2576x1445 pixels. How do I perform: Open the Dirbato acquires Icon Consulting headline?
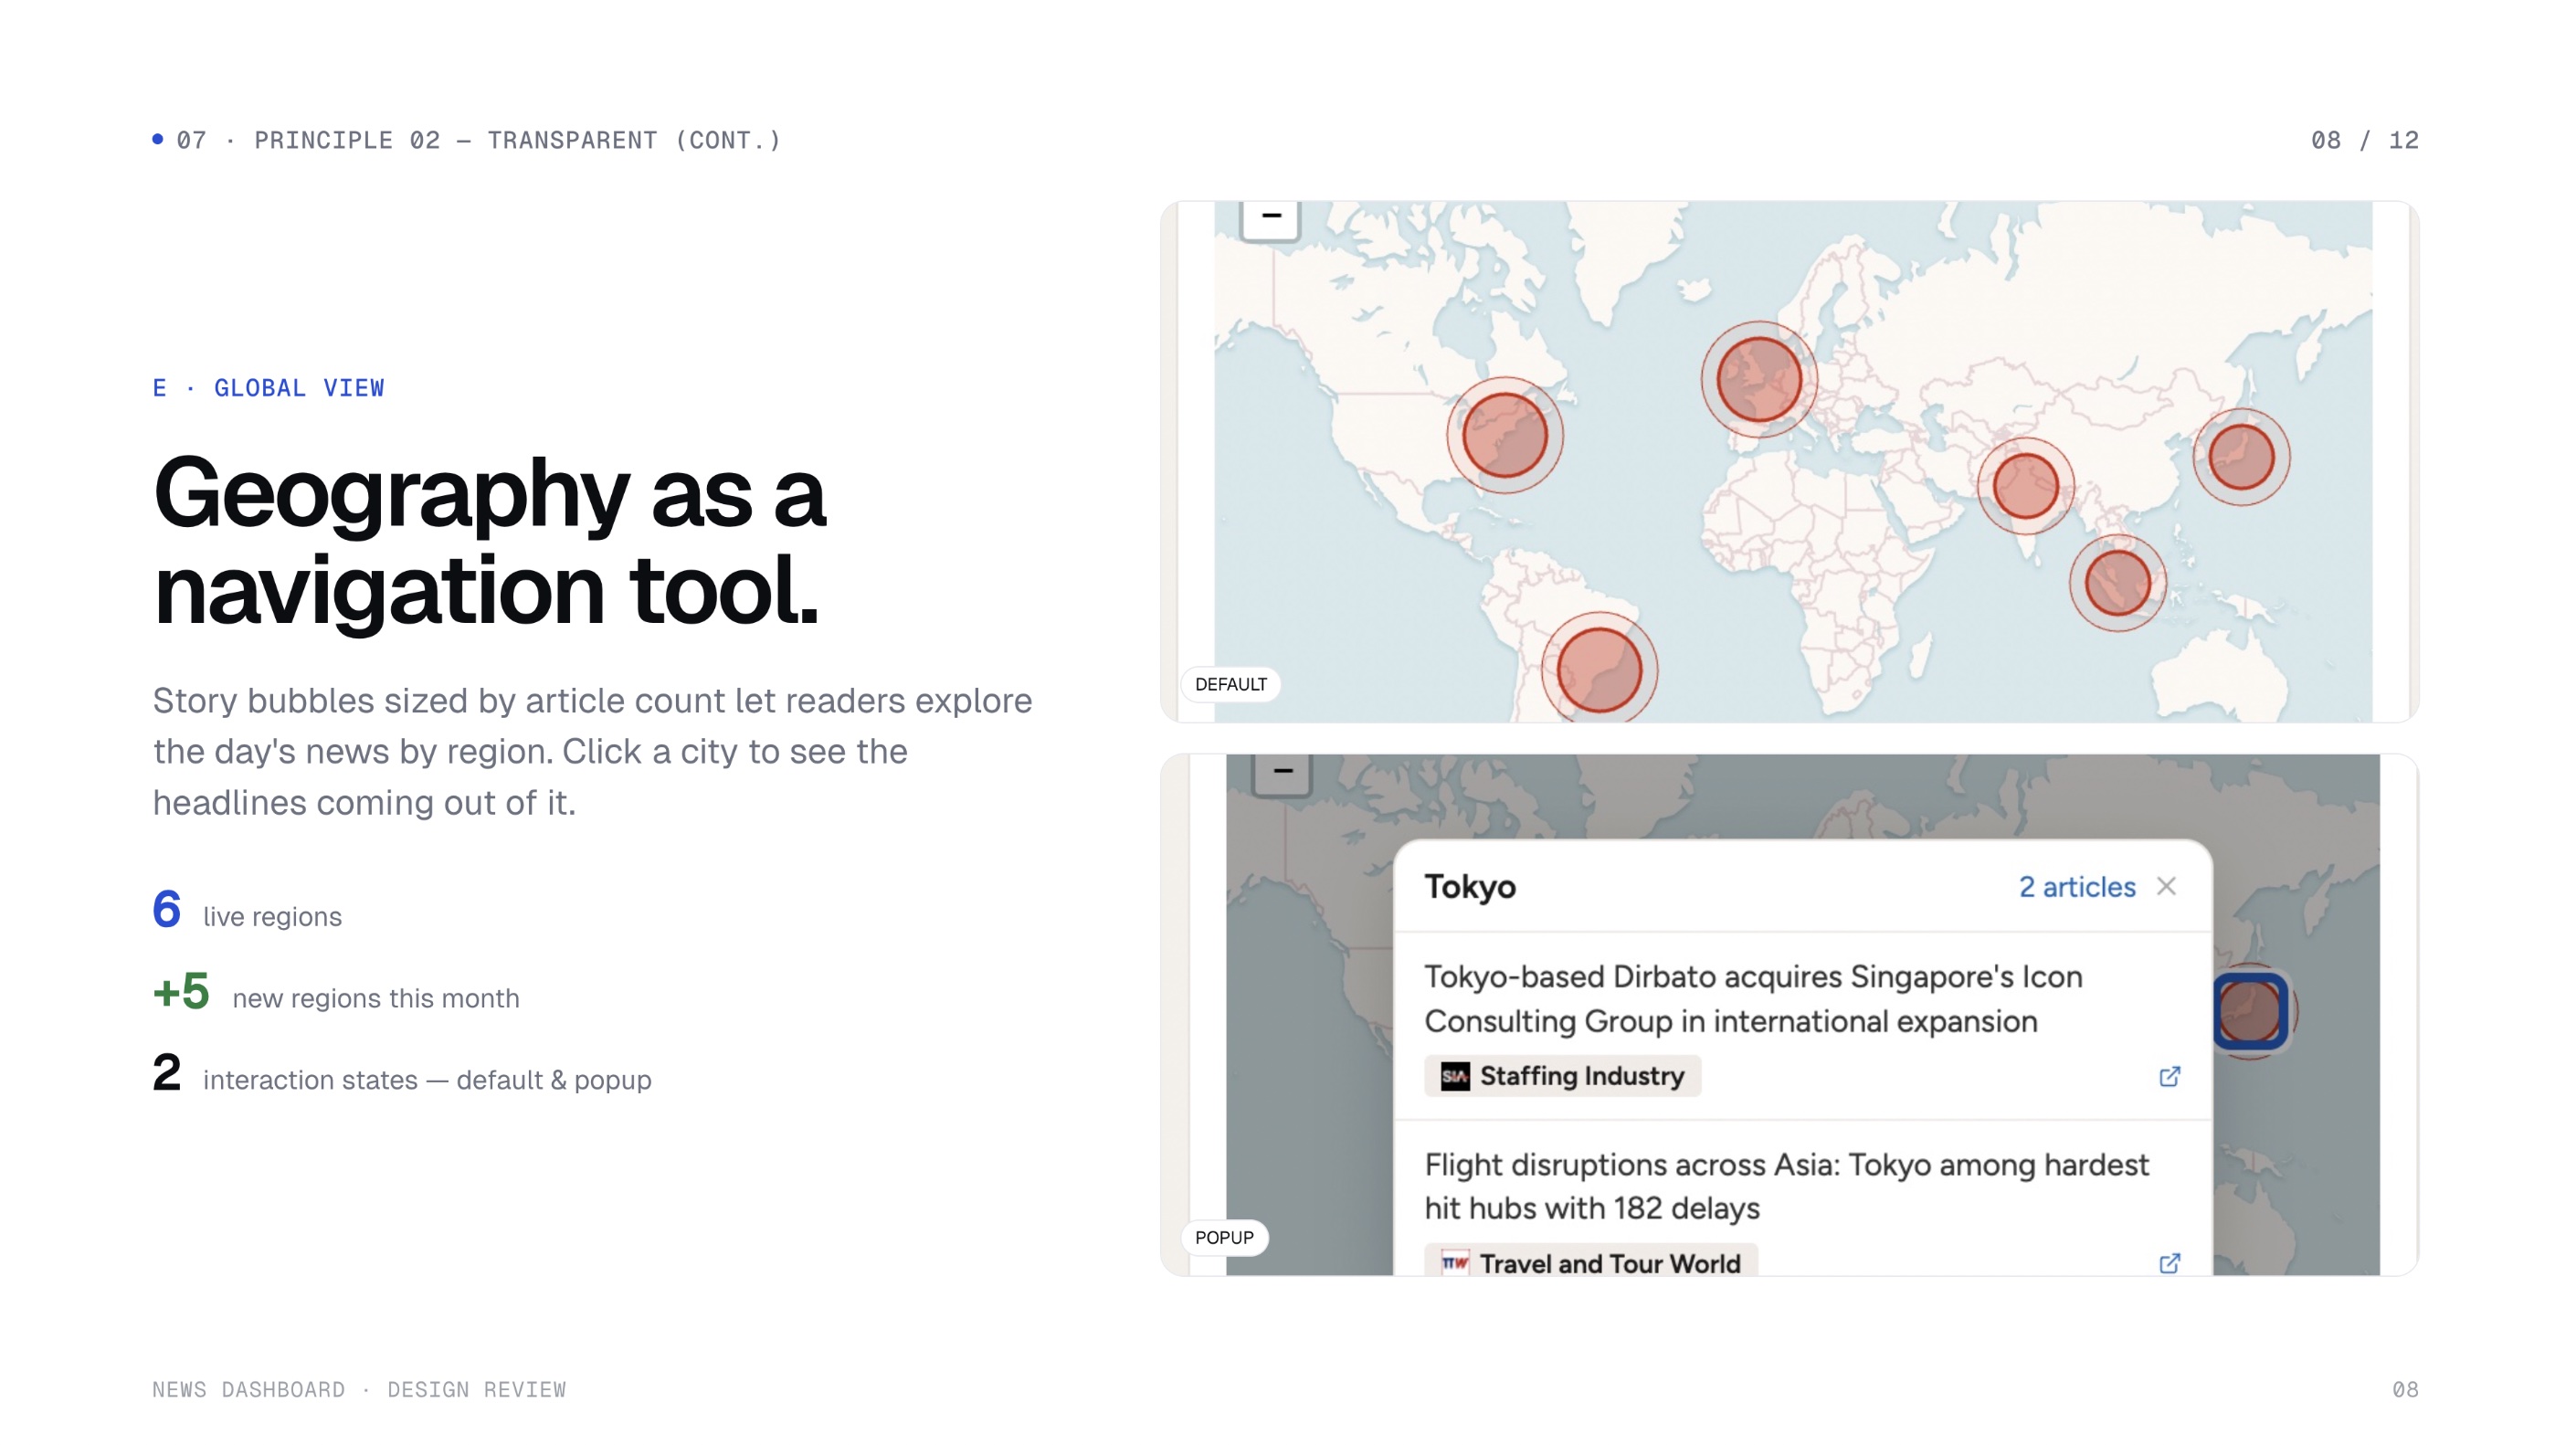tap(1753, 998)
